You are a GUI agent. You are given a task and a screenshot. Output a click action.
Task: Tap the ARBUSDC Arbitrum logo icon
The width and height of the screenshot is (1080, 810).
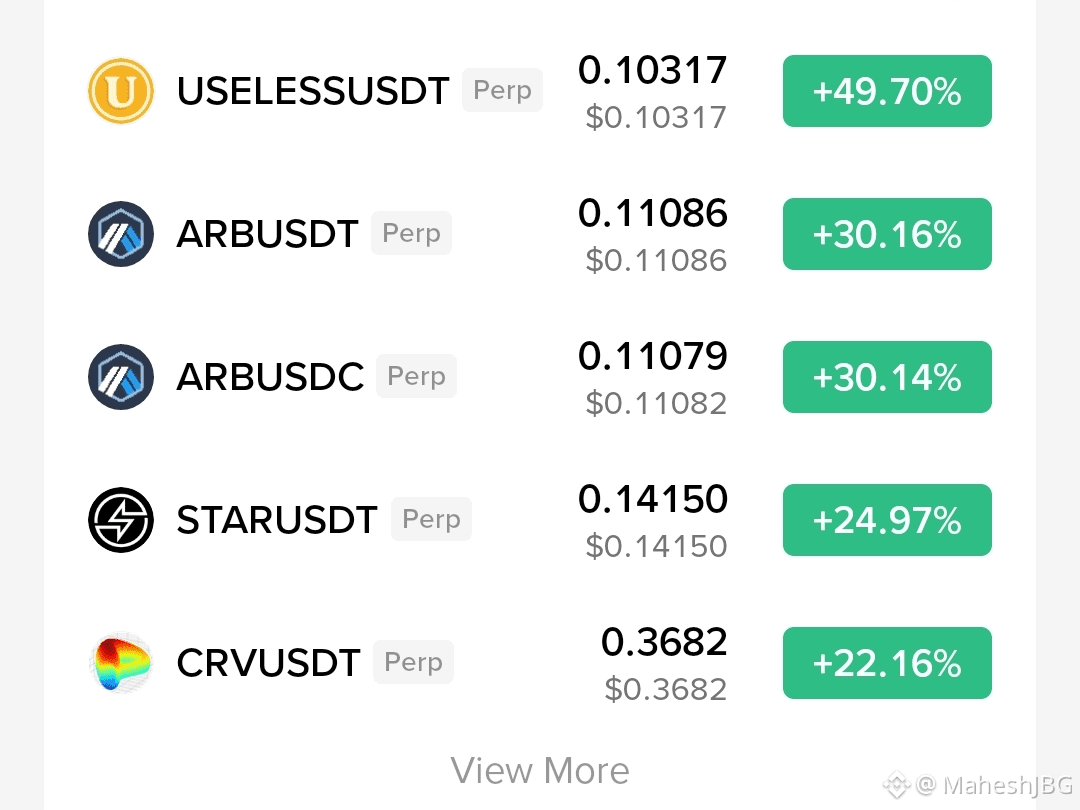tap(121, 377)
